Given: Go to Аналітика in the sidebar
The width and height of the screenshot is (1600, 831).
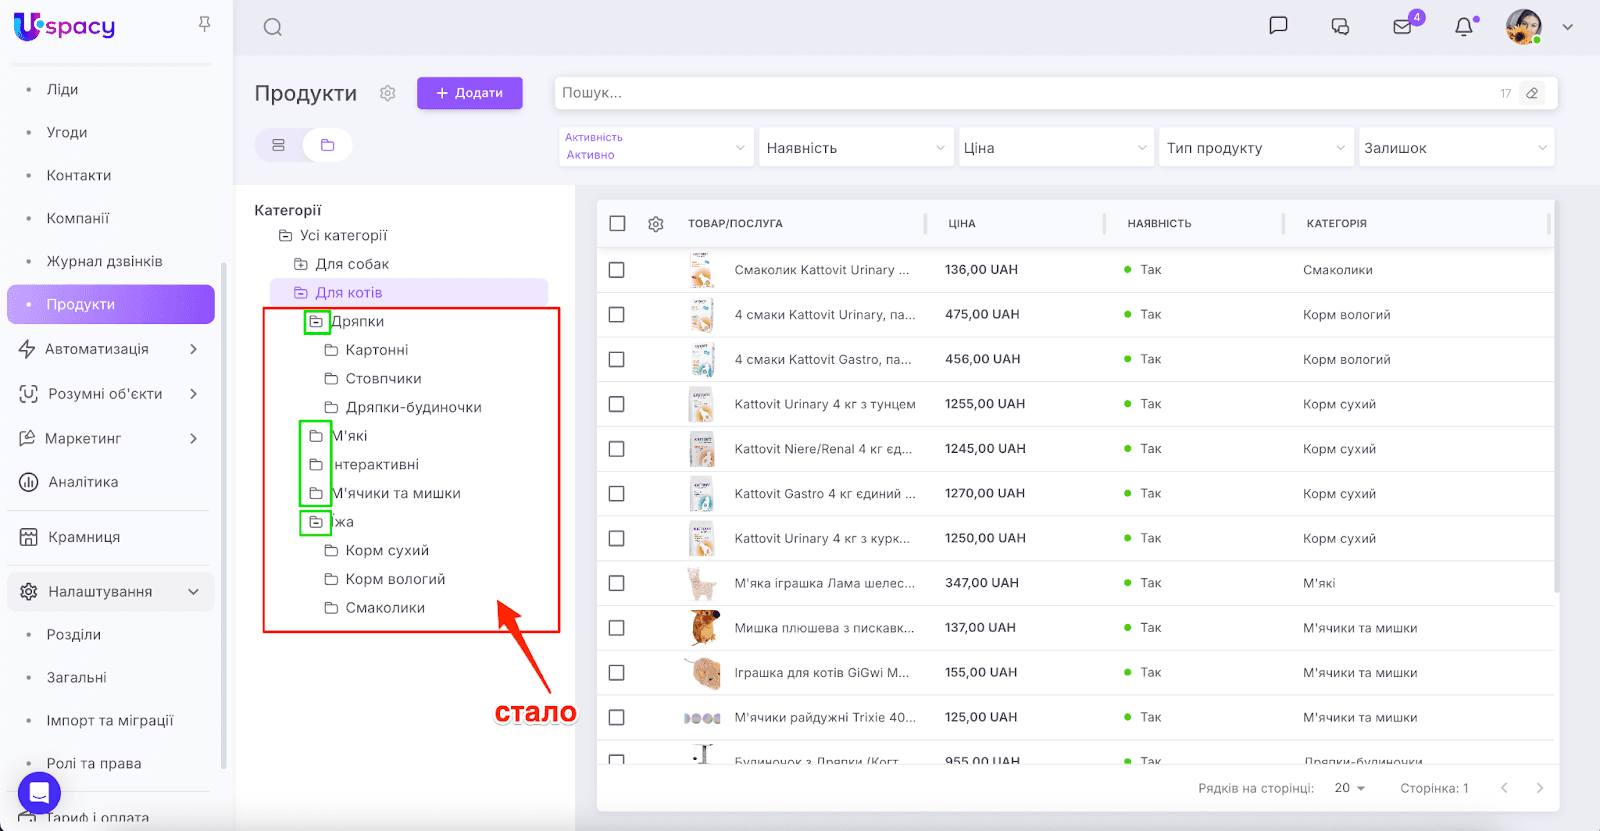Looking at the screenshot, I should [x=83, y=482].
